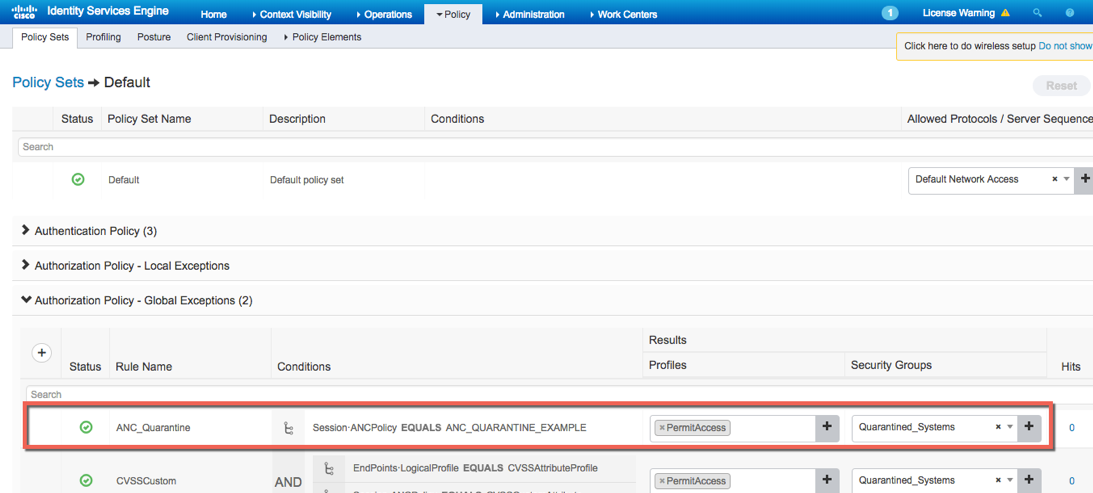Clear Quarantined_Systems selection in ANC_Quarantine row
The width and height of the screenshot is (1093, 493).
point(998,427)
